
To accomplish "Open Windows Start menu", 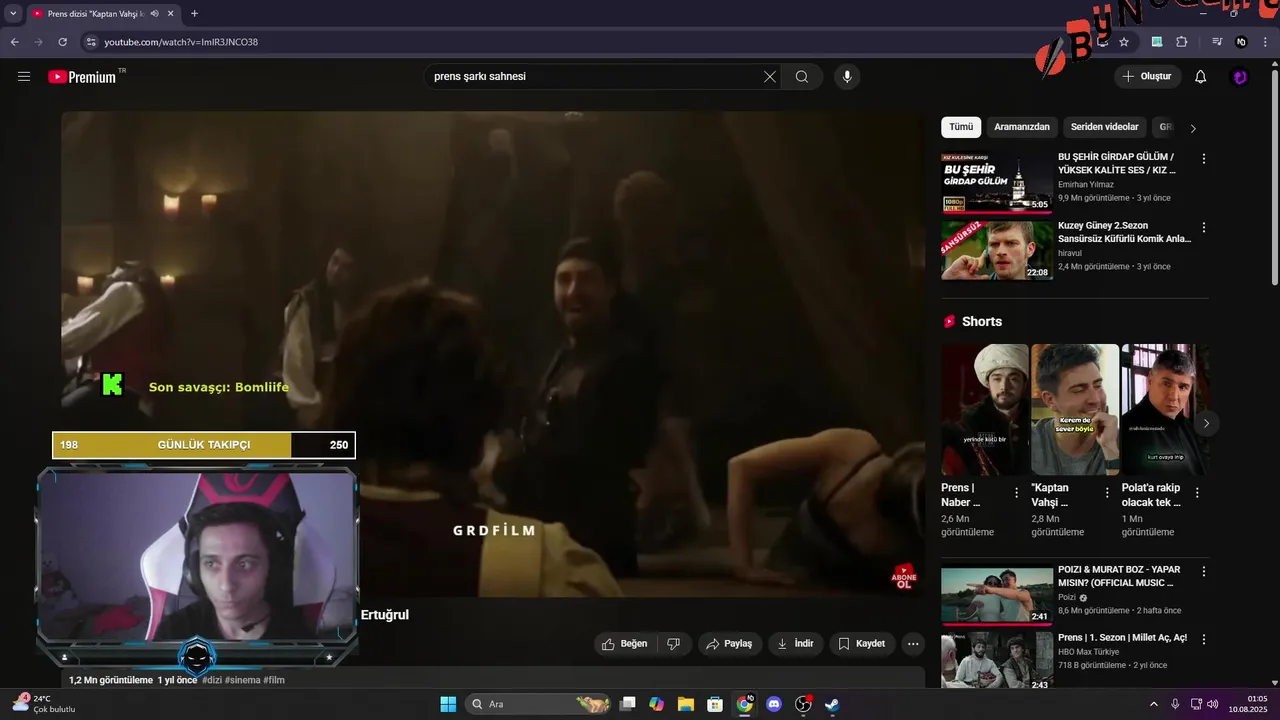I will [x=448, y=704].
